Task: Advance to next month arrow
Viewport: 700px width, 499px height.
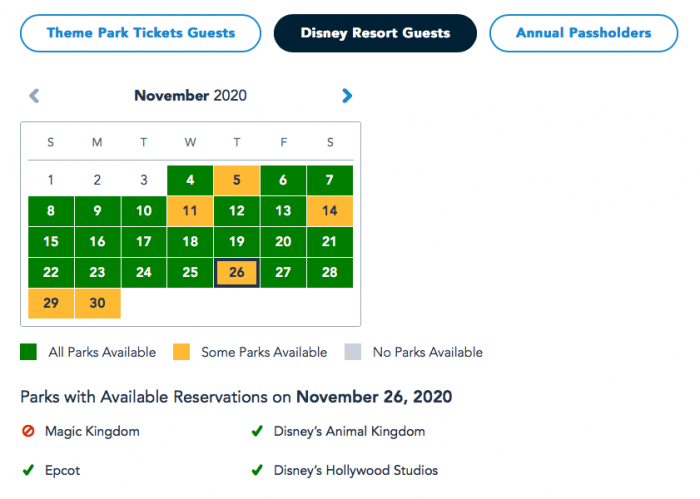Action: pyautogui.click(x=347, y=96)
